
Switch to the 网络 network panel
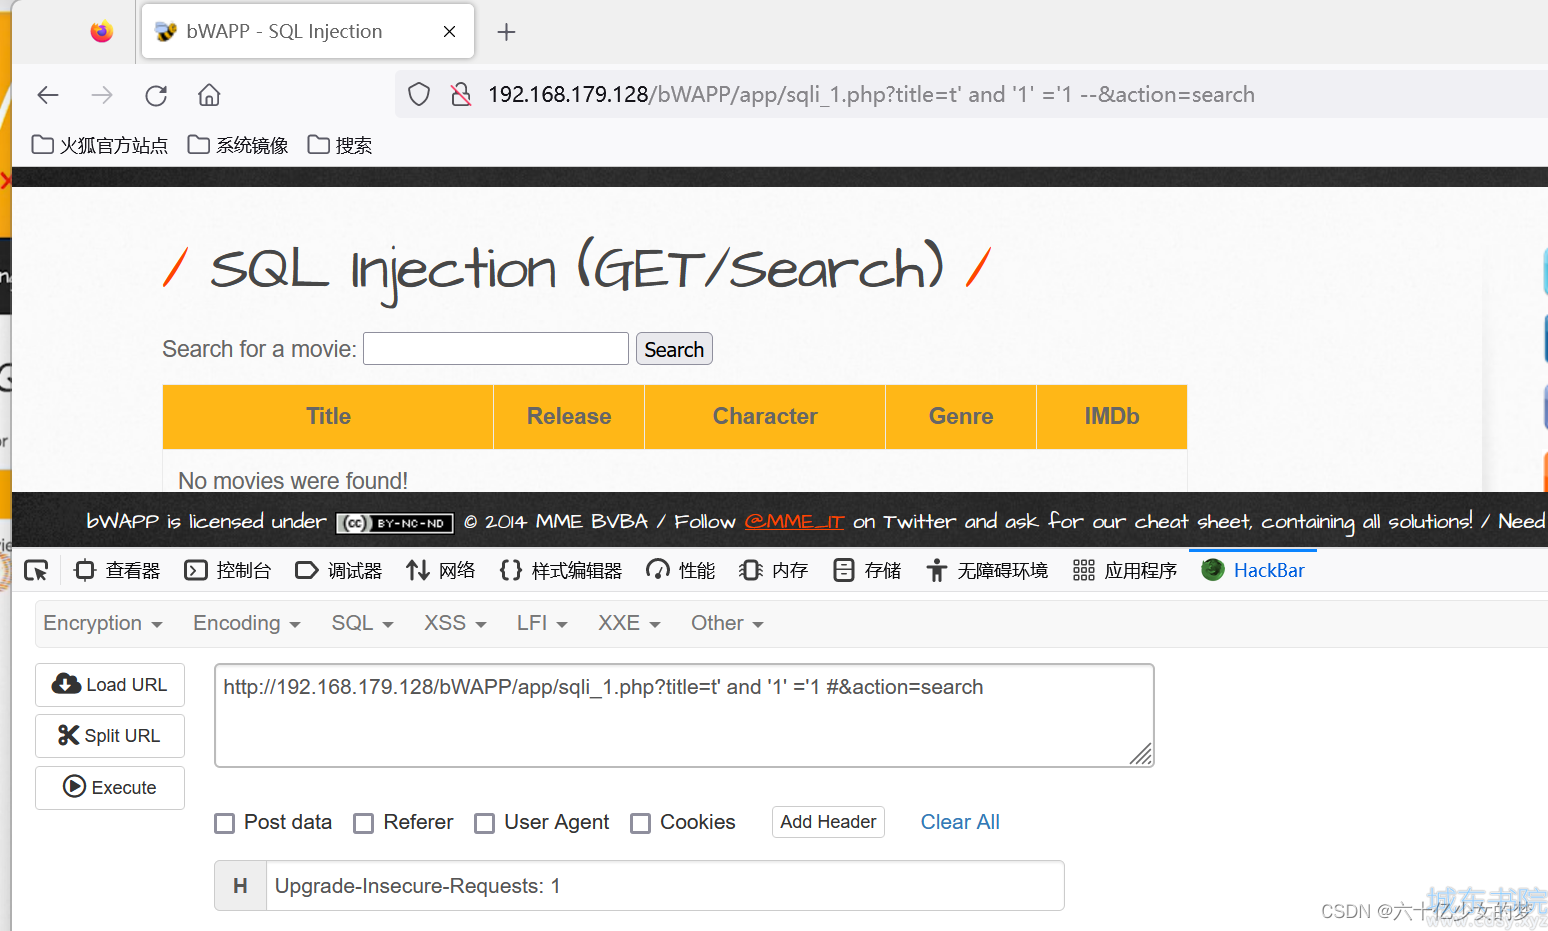tap(440, 570)
